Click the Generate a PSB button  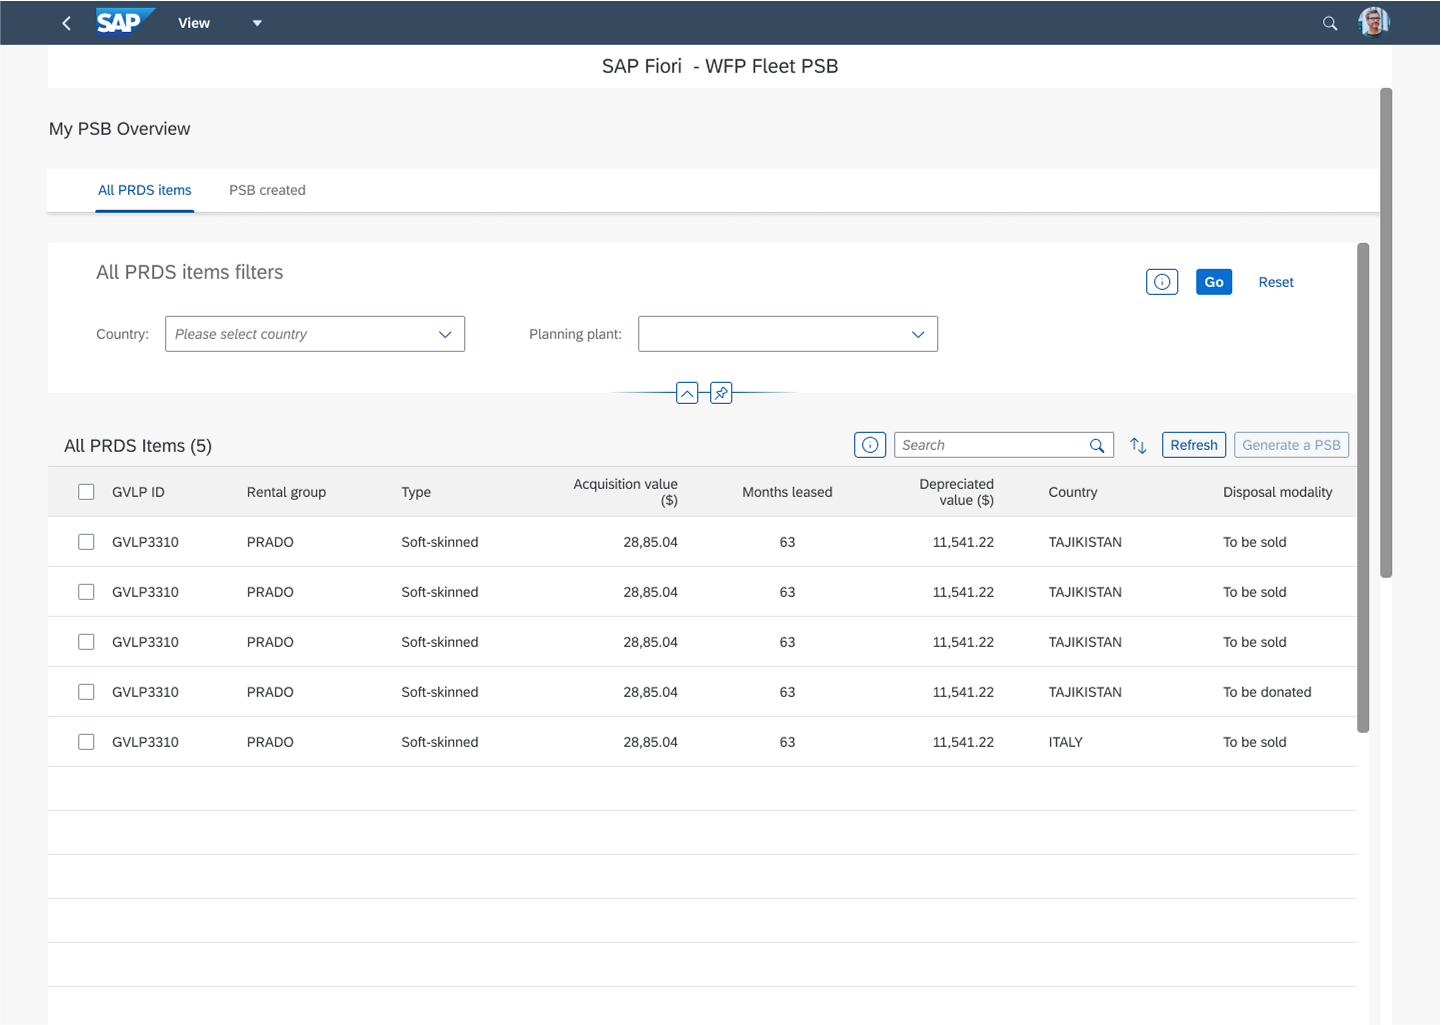pyautogui.click(x=1291, y=445)
